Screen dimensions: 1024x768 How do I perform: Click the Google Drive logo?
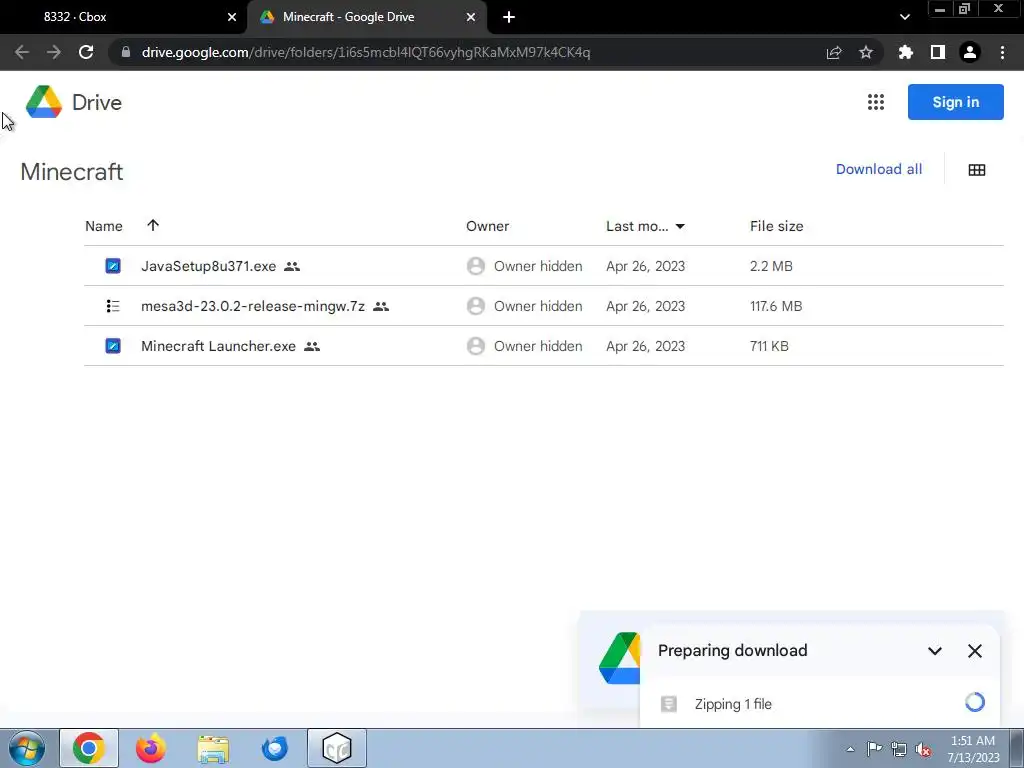pos(44,102)
